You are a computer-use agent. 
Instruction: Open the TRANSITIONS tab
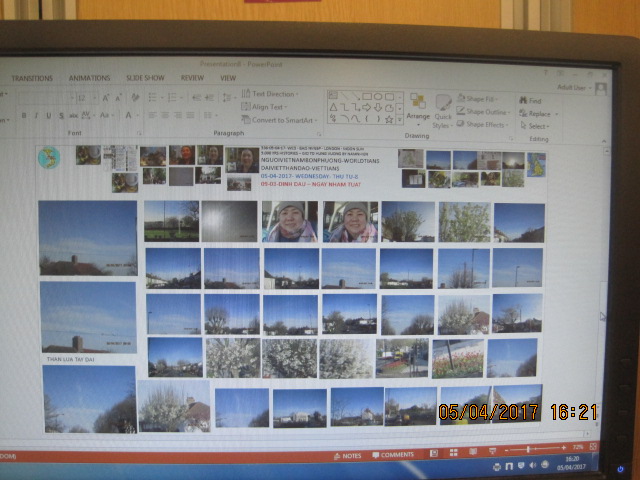(32, 78)
